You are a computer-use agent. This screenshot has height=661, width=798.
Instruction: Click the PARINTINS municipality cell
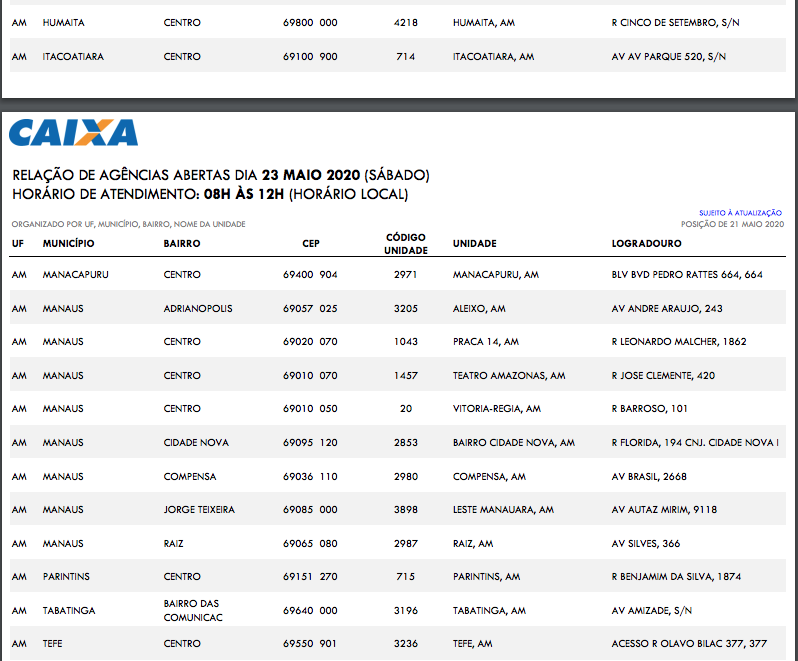pos(67,577)
